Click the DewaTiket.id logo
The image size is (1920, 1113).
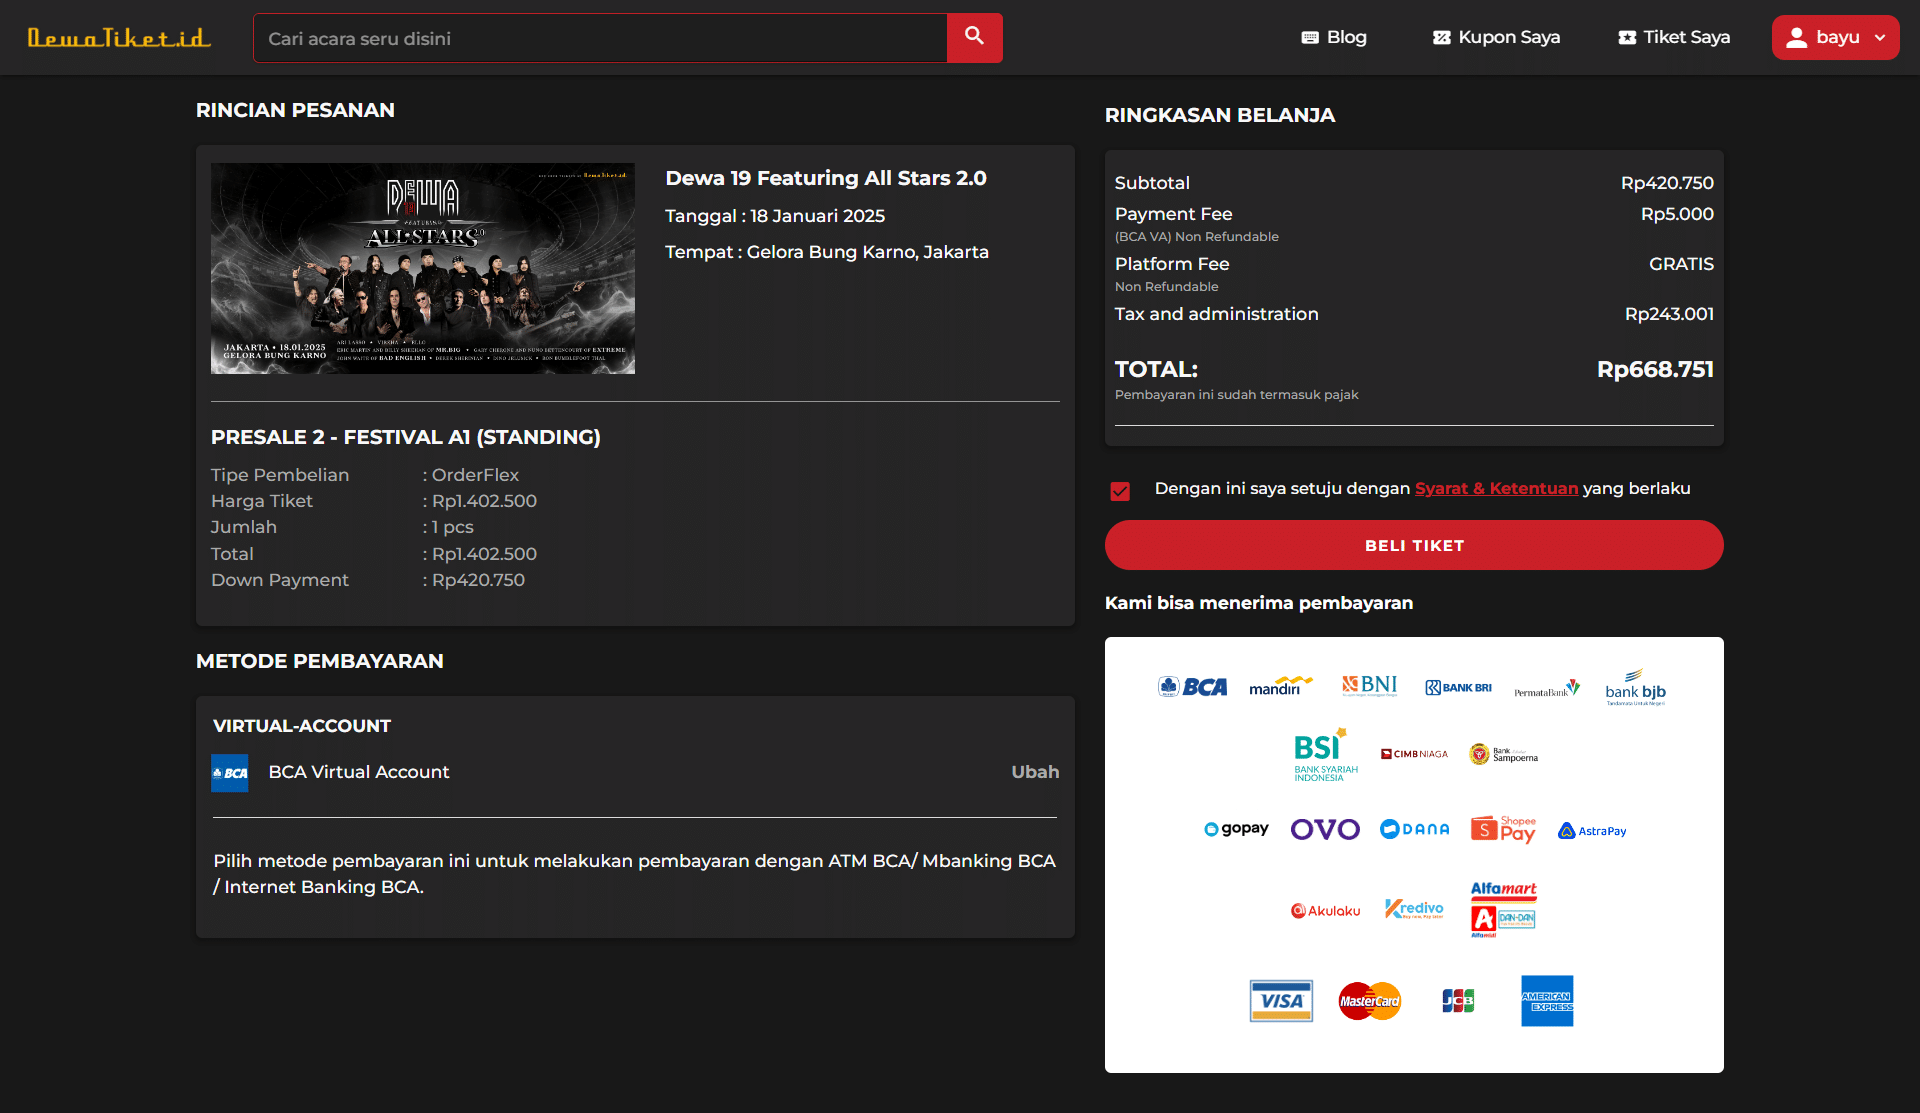[x=119, y=38]
